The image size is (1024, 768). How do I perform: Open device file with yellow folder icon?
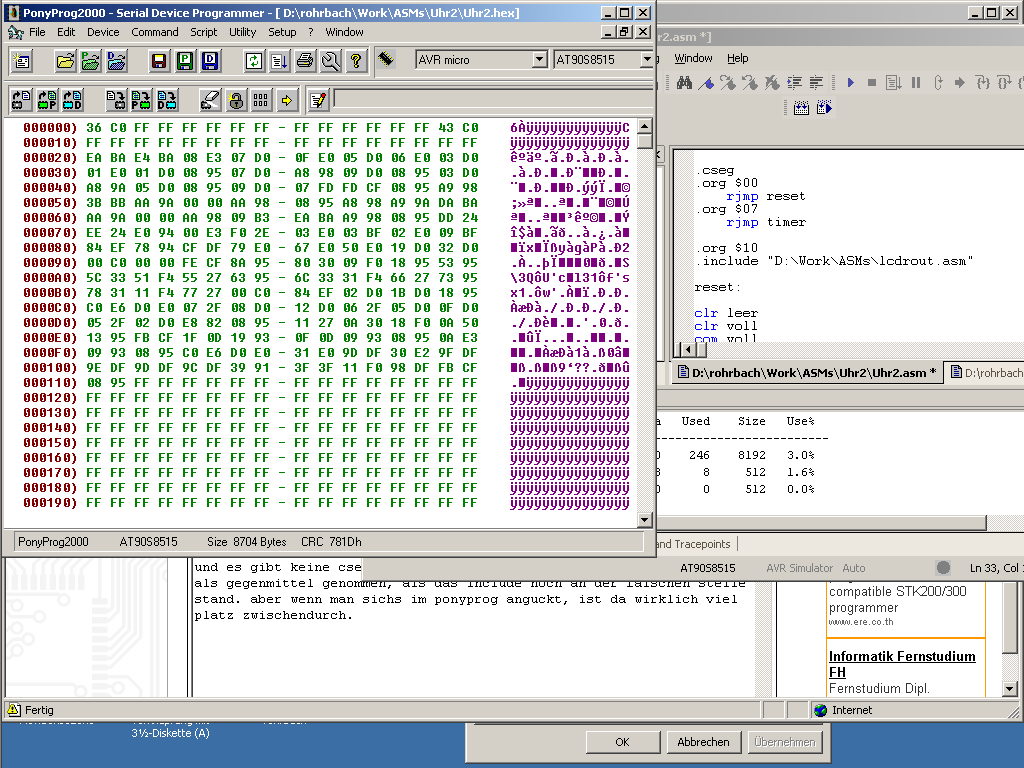point(65,61)
